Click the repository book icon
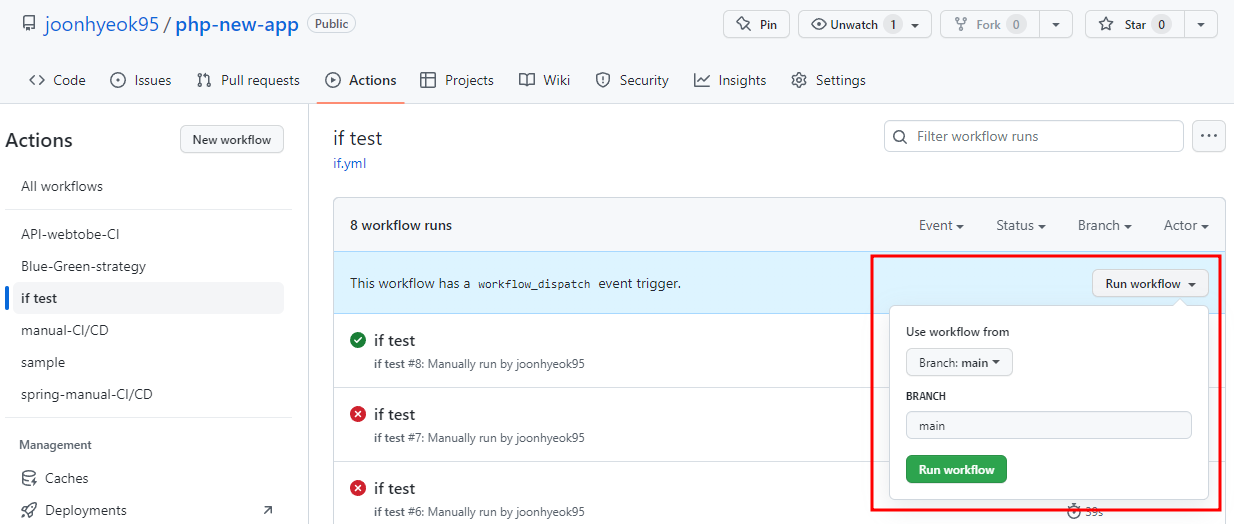The image size is (1234, 524). pyautogui.click(x=28, y=25)
